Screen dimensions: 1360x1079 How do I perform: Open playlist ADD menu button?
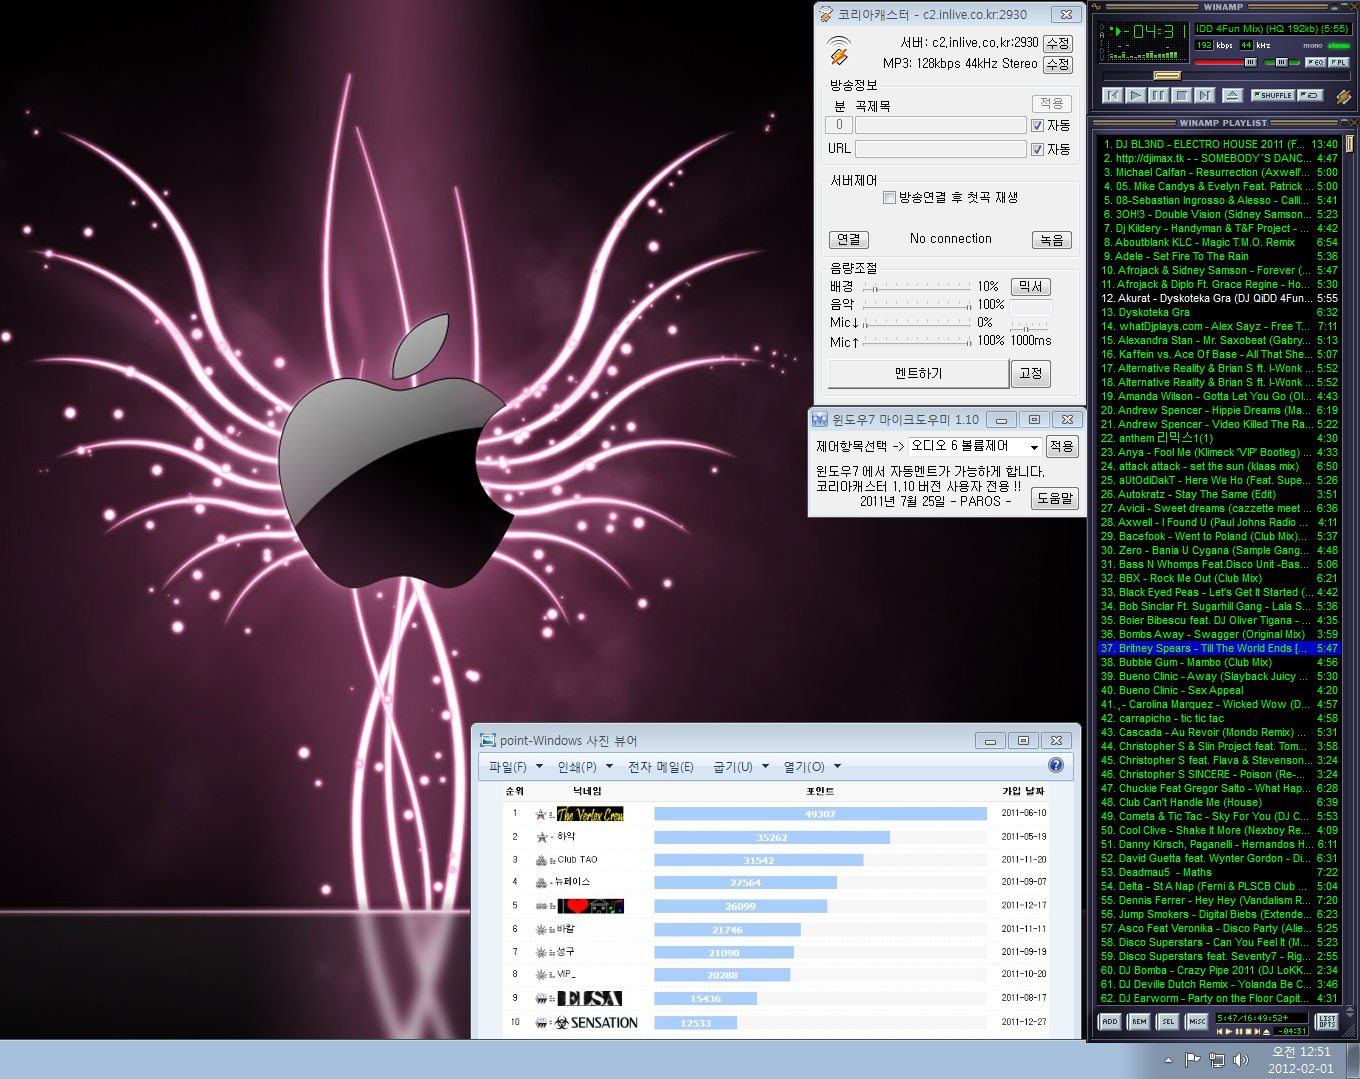pos(1109,1021)
